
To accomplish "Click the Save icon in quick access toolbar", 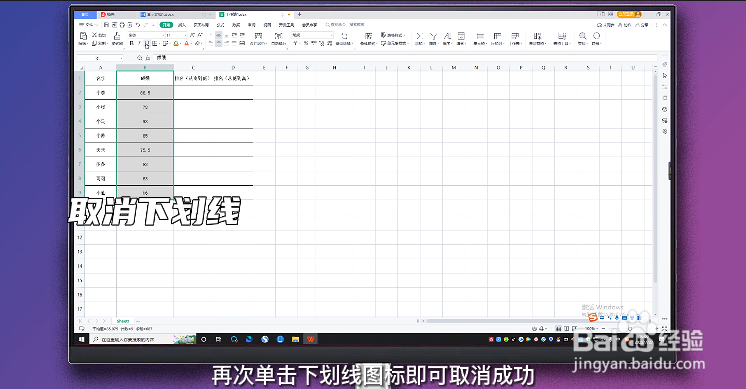I will click(106, 25).
